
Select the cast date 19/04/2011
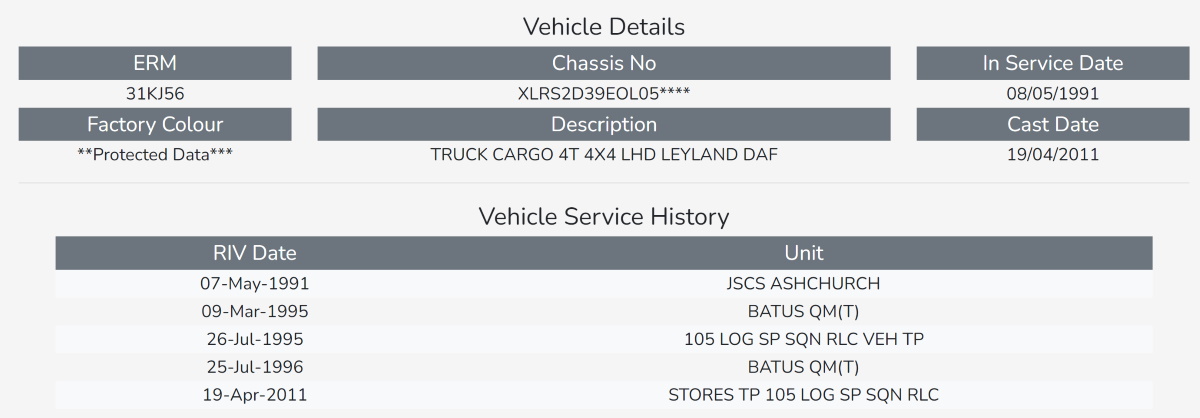click(x=1053, y=155)
